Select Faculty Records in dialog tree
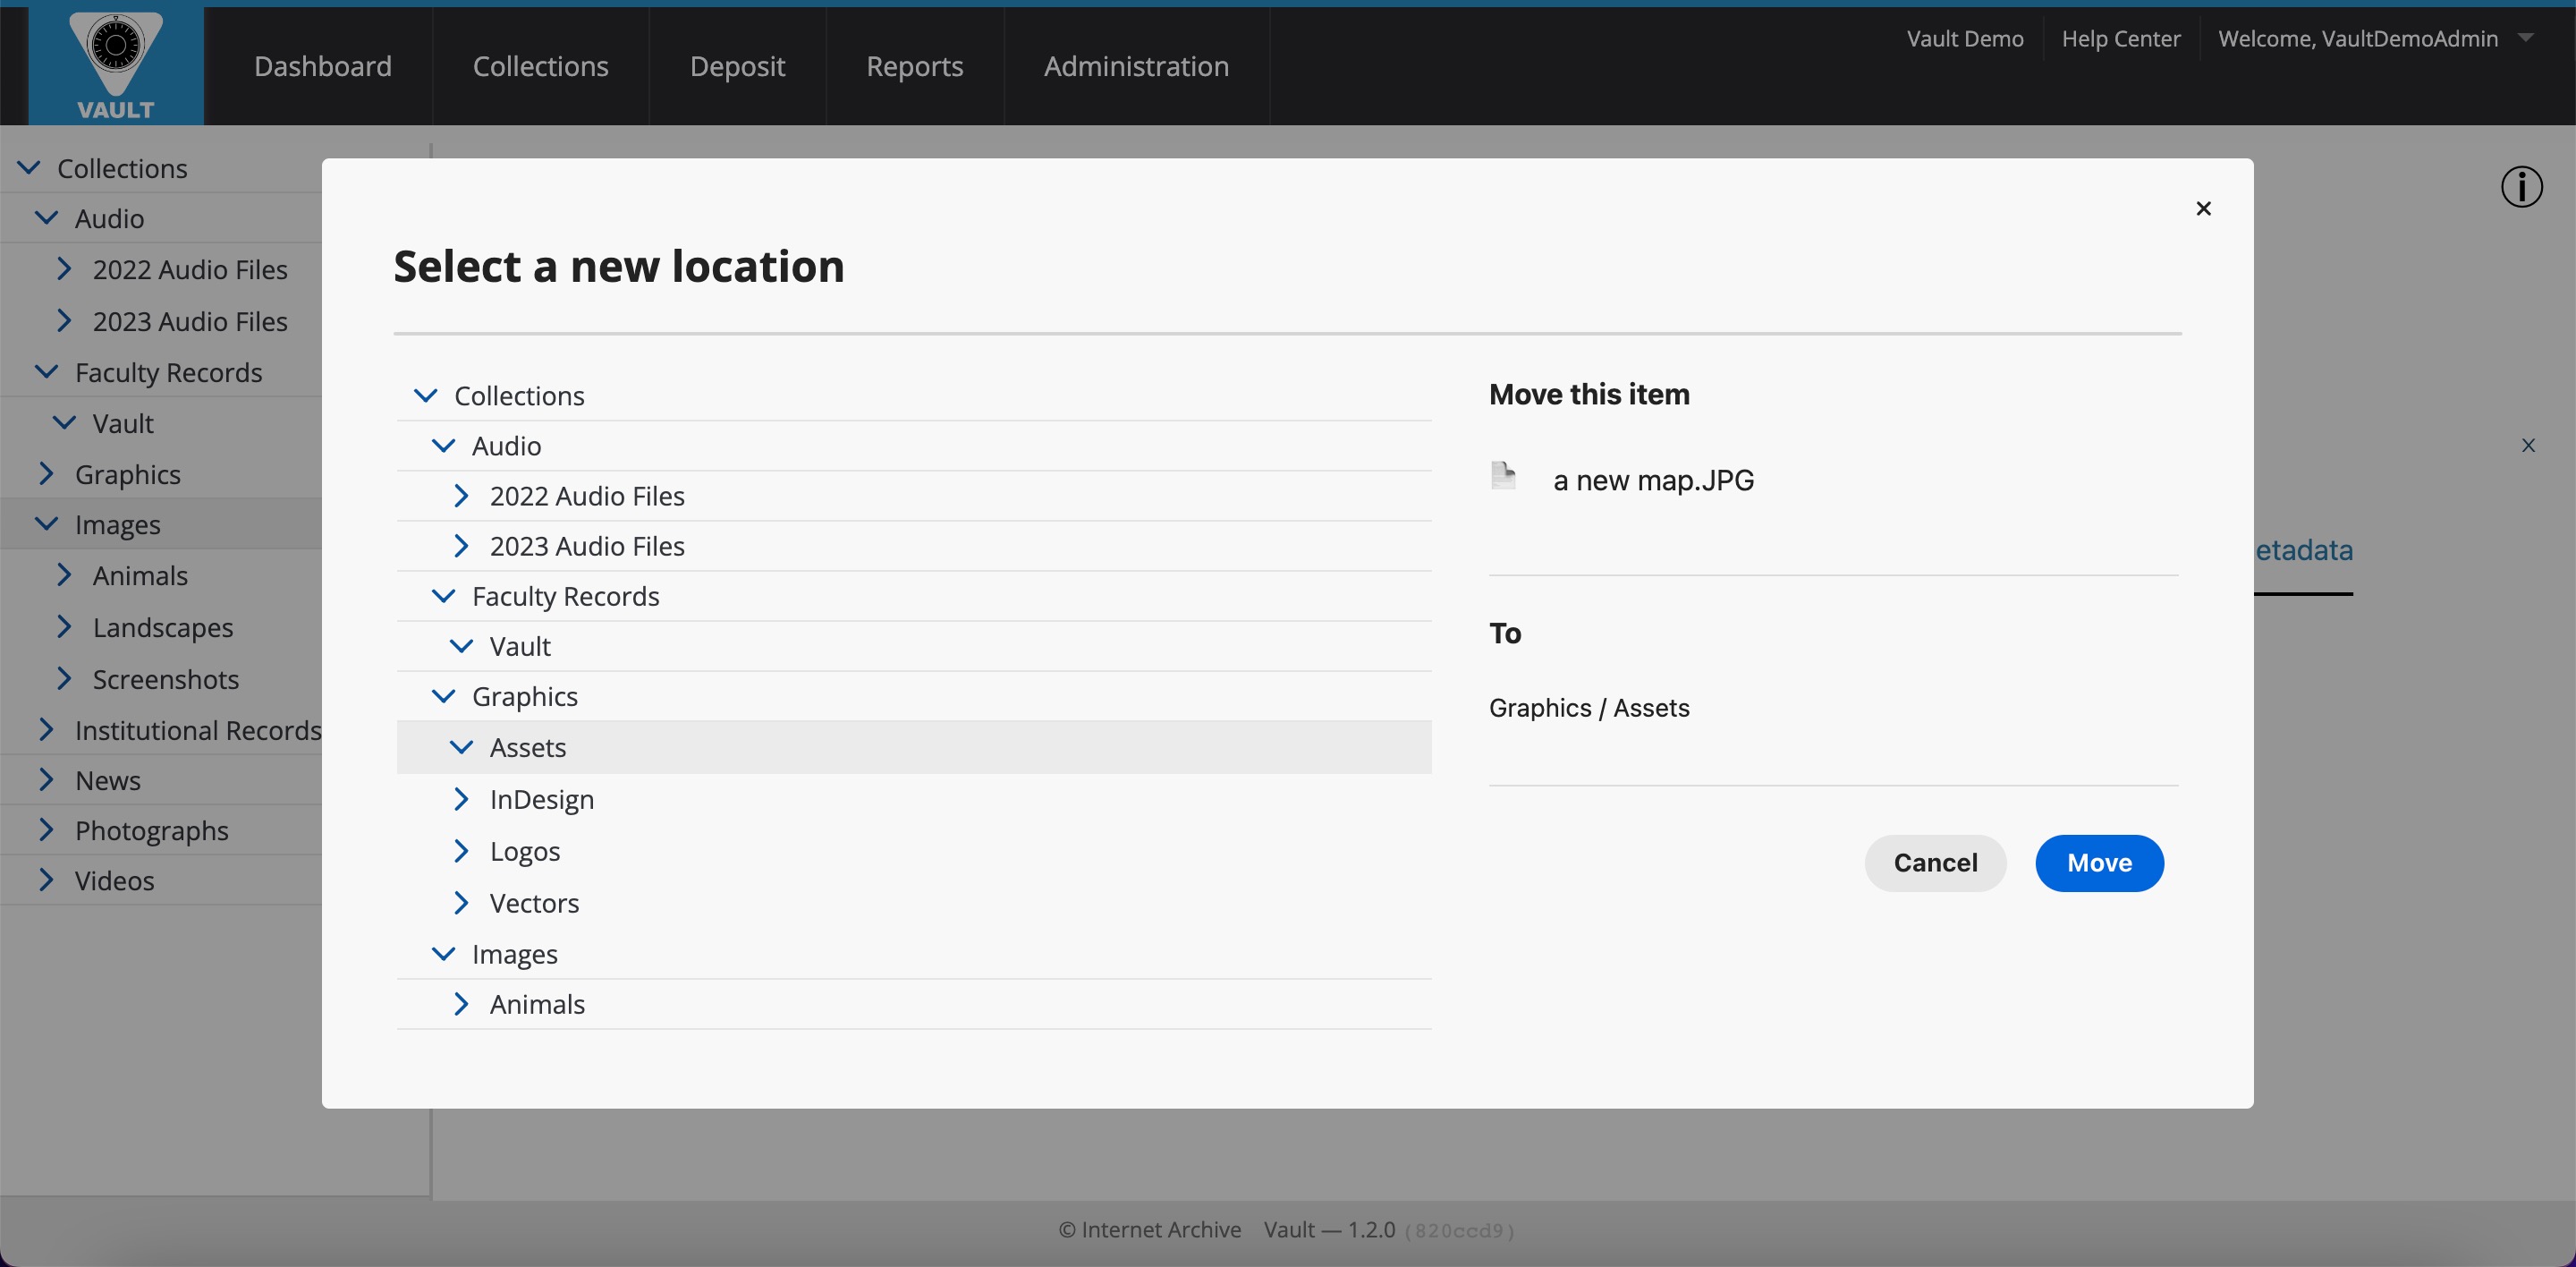2576x1267 pixels. click(565, 596)
